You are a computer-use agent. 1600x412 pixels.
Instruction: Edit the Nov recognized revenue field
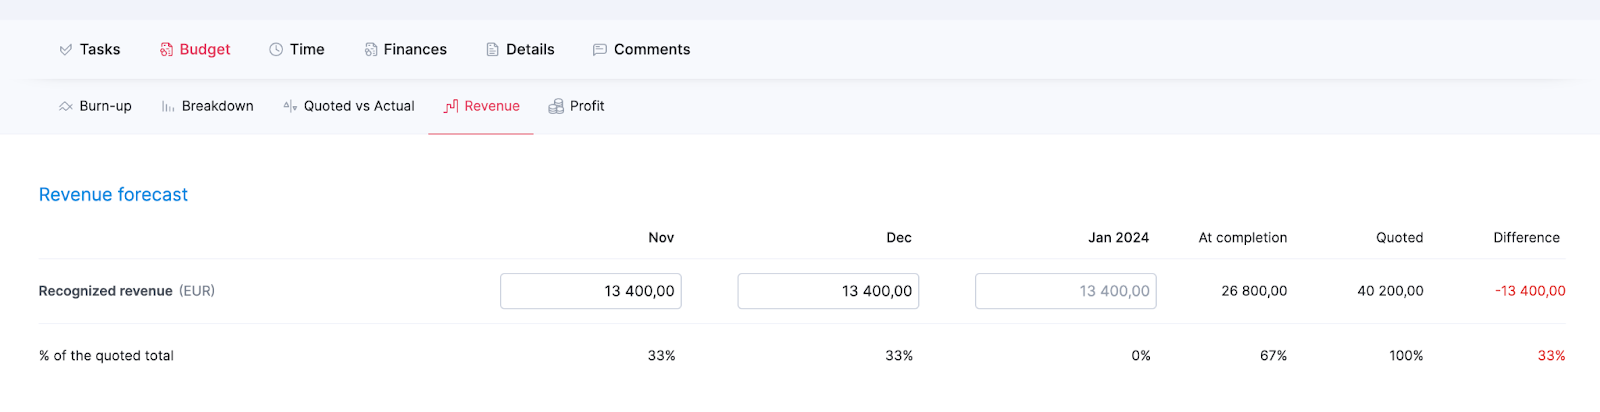(590, 291)
